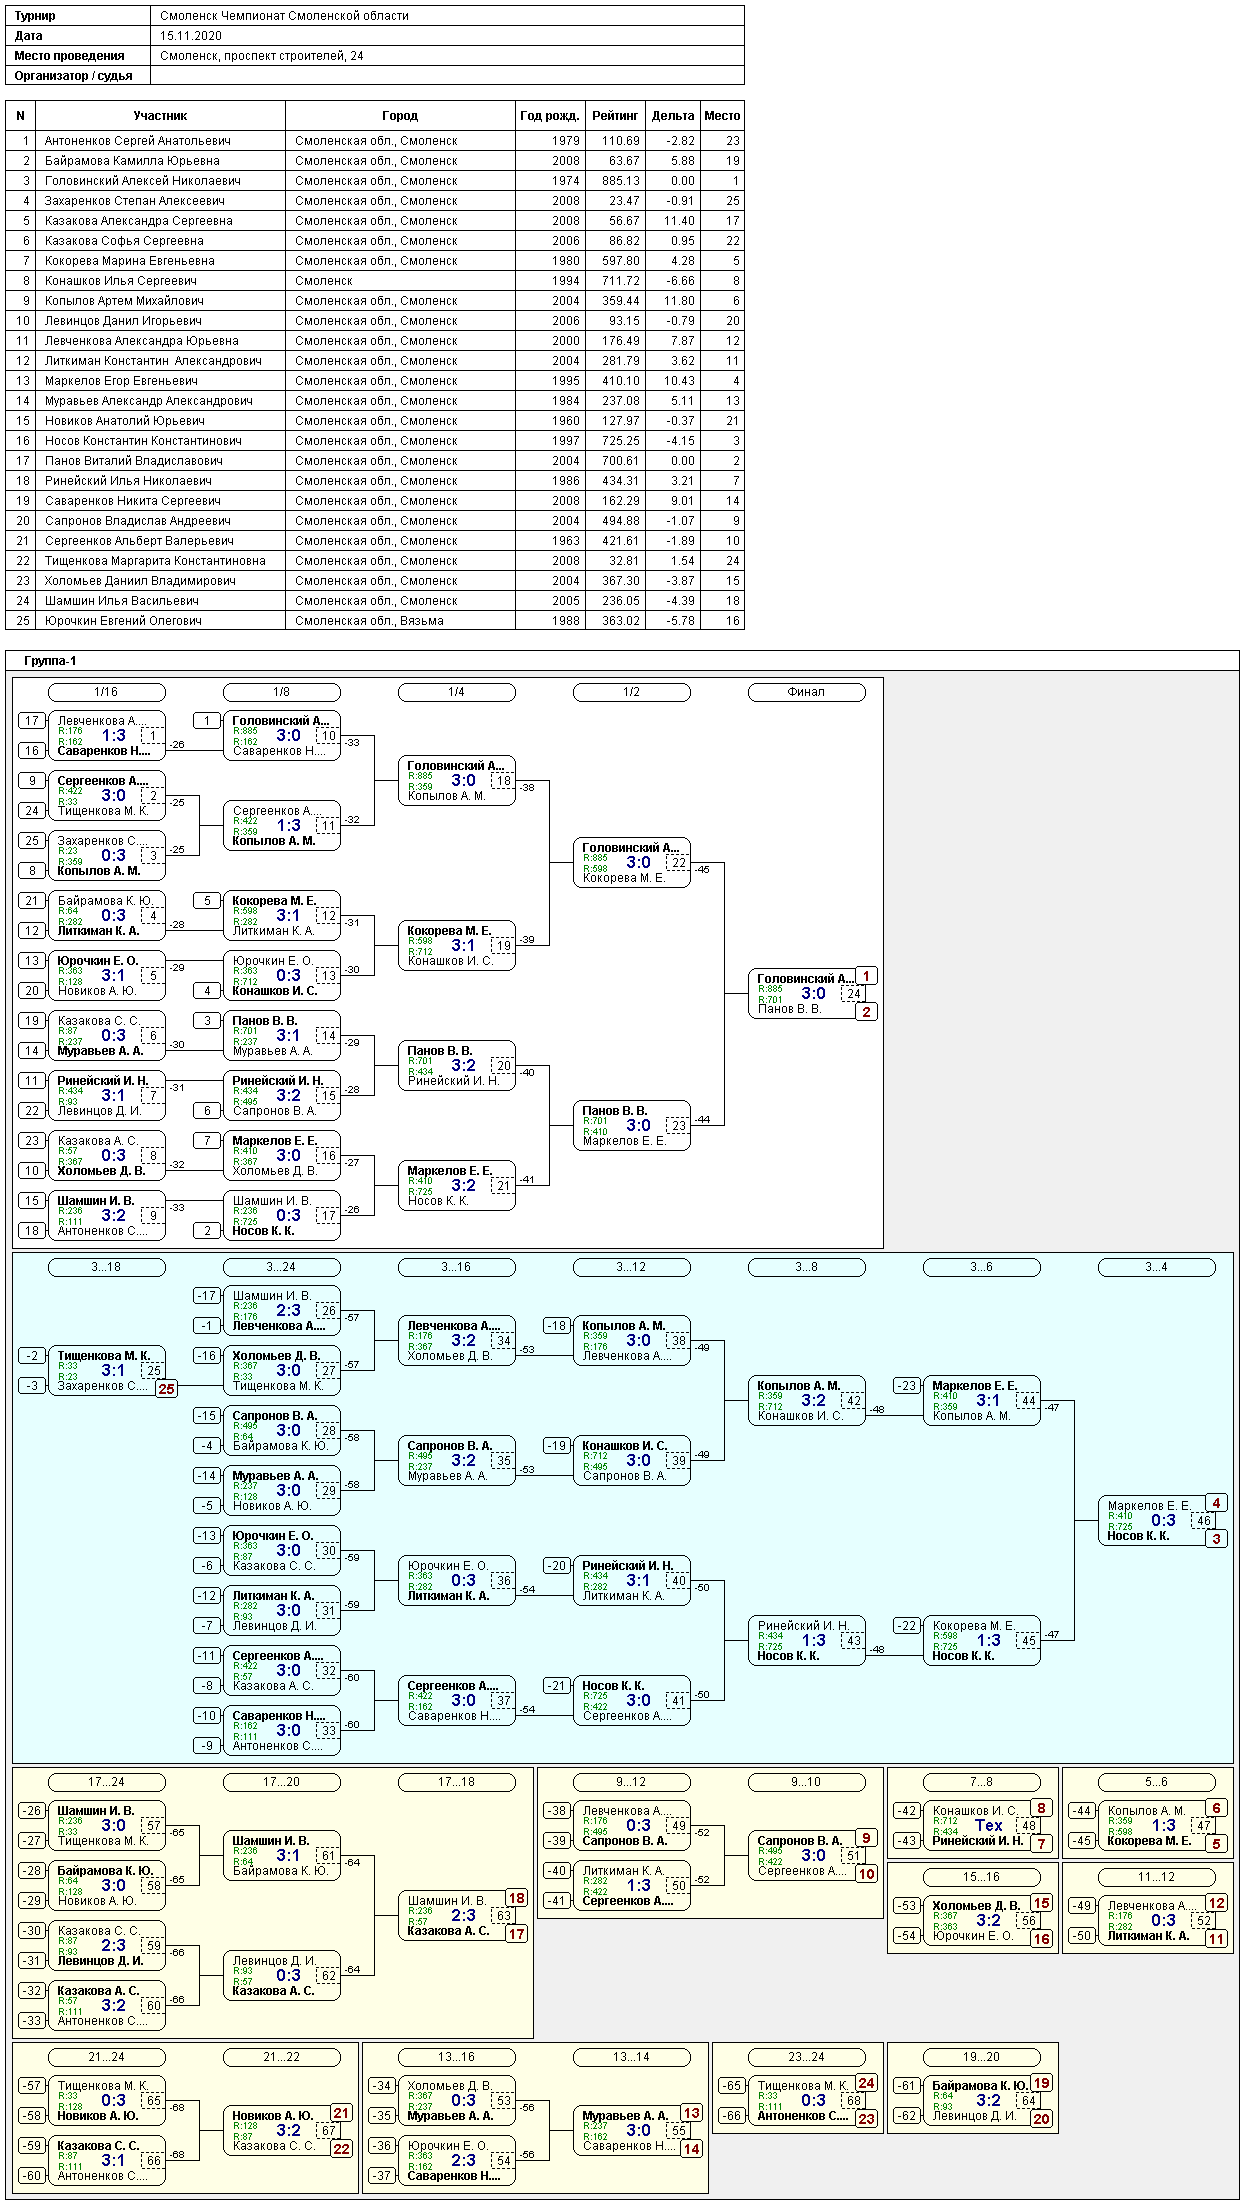Click the 9...12 placement round header

click(631, 1782)
